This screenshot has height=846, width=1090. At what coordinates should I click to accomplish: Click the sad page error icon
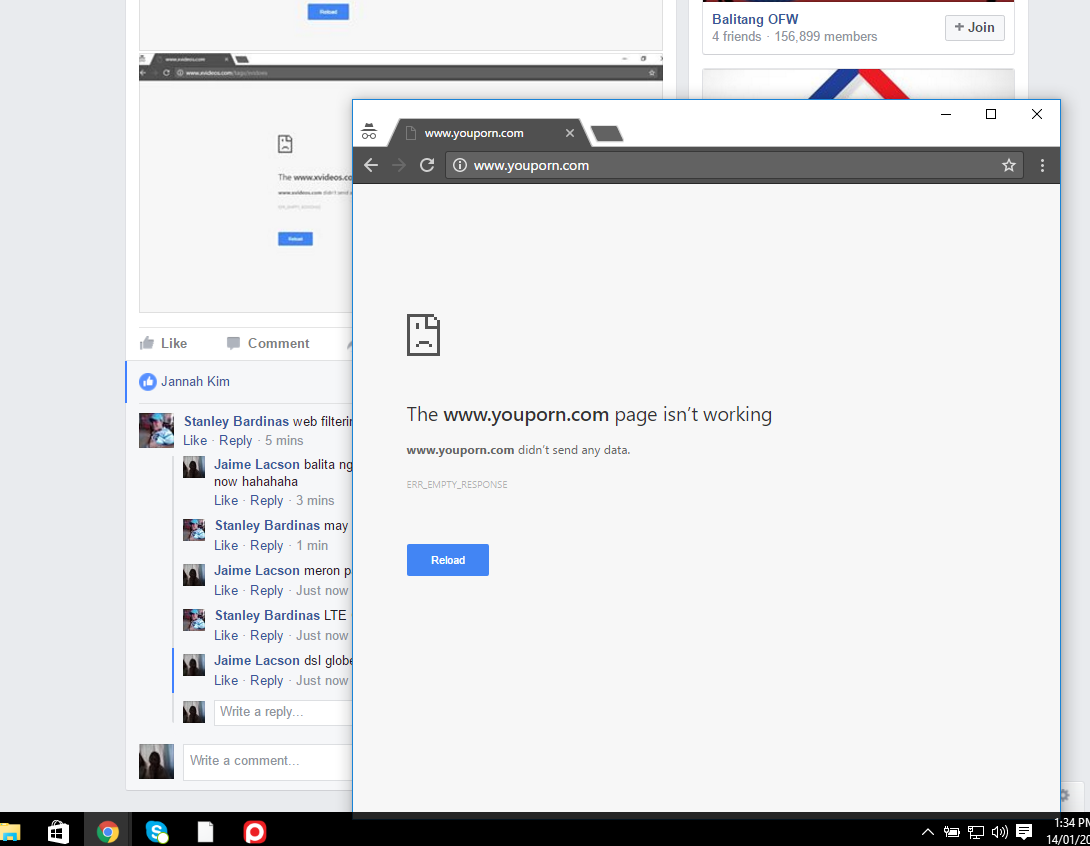(423, 335)
